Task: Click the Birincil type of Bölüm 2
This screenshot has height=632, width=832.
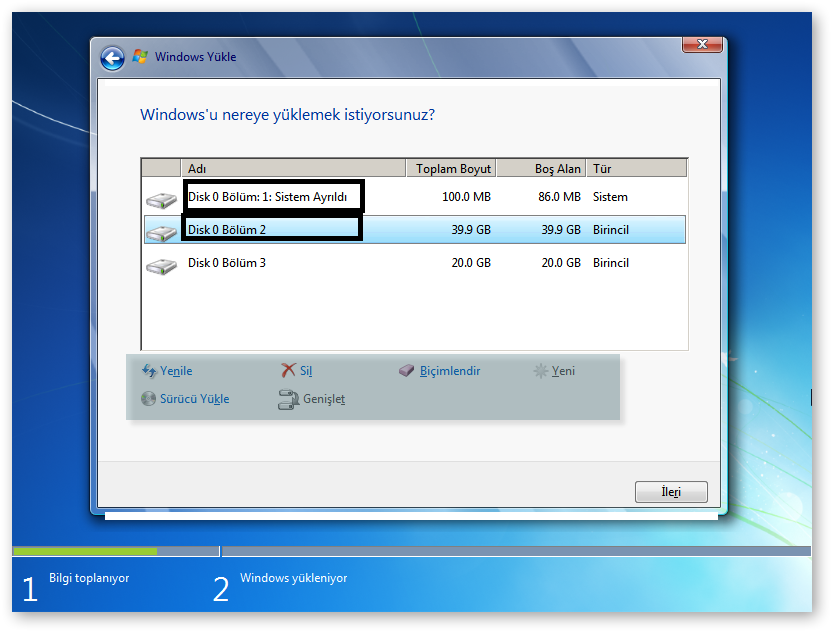Action: [611, 230]
